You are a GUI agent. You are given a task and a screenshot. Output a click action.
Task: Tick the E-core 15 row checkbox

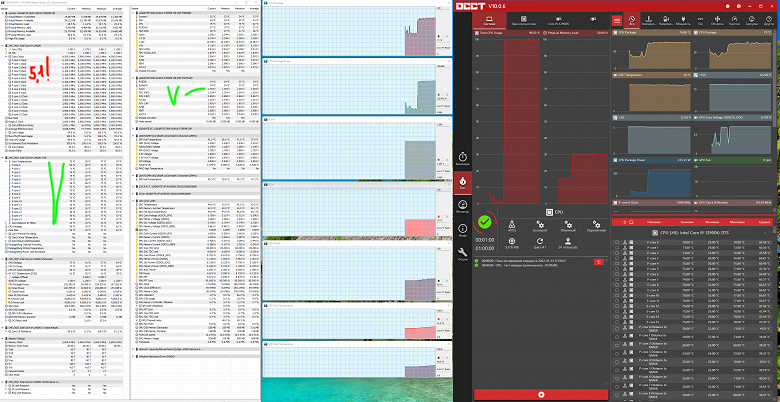click(617, 322)
